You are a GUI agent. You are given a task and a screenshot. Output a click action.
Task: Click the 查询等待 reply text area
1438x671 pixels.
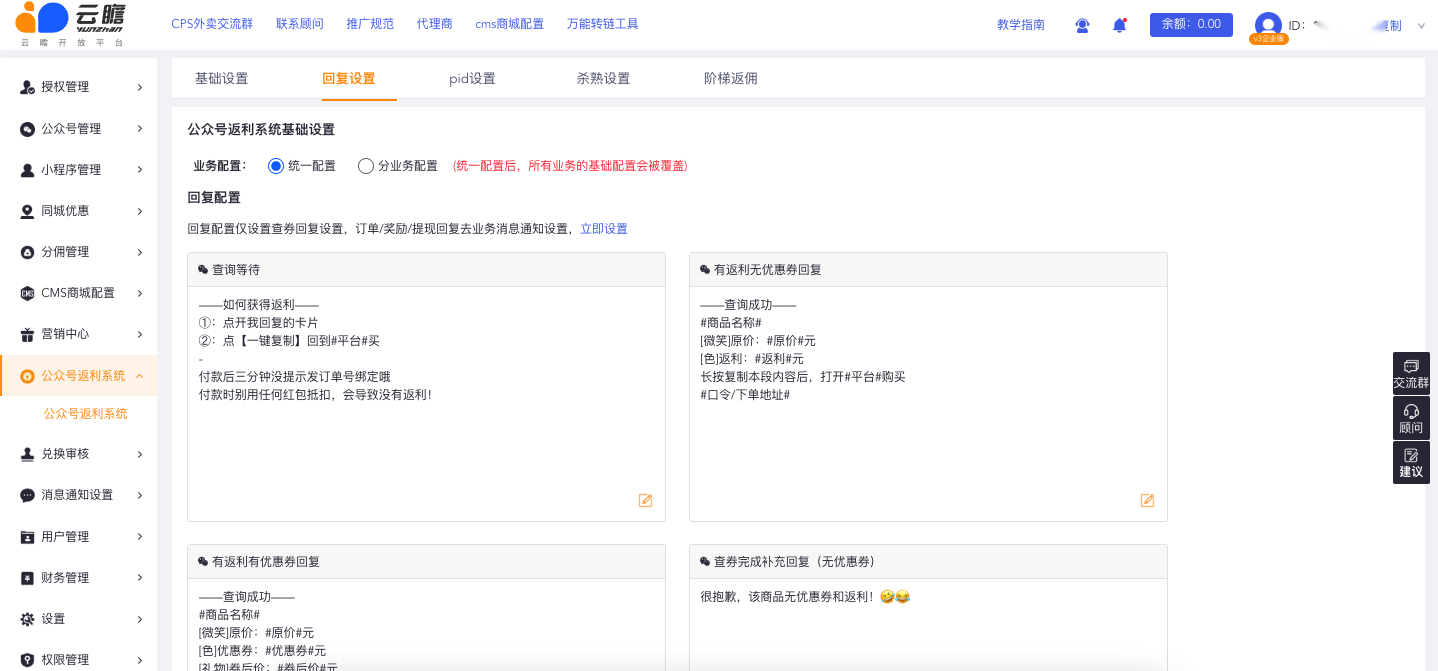coord(426,404)
